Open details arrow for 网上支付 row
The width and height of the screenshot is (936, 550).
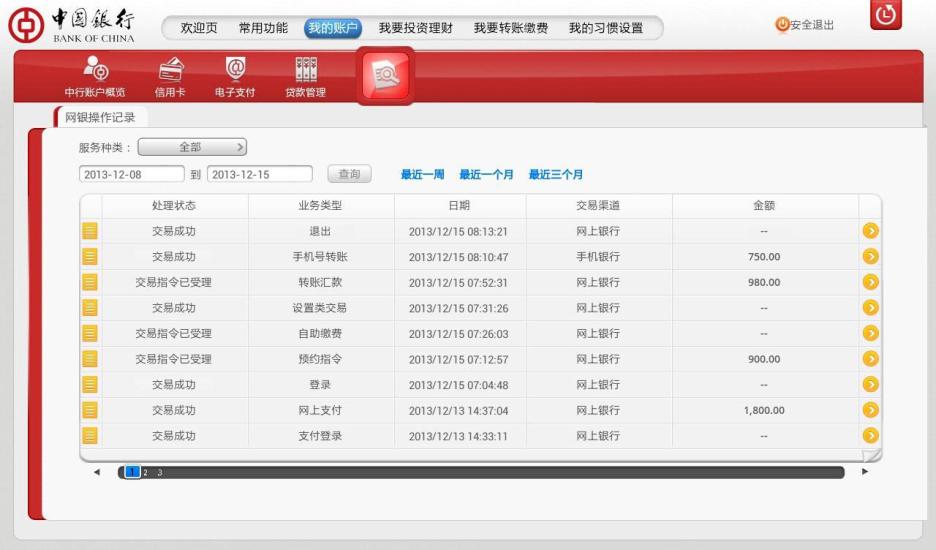pos(870,410)
